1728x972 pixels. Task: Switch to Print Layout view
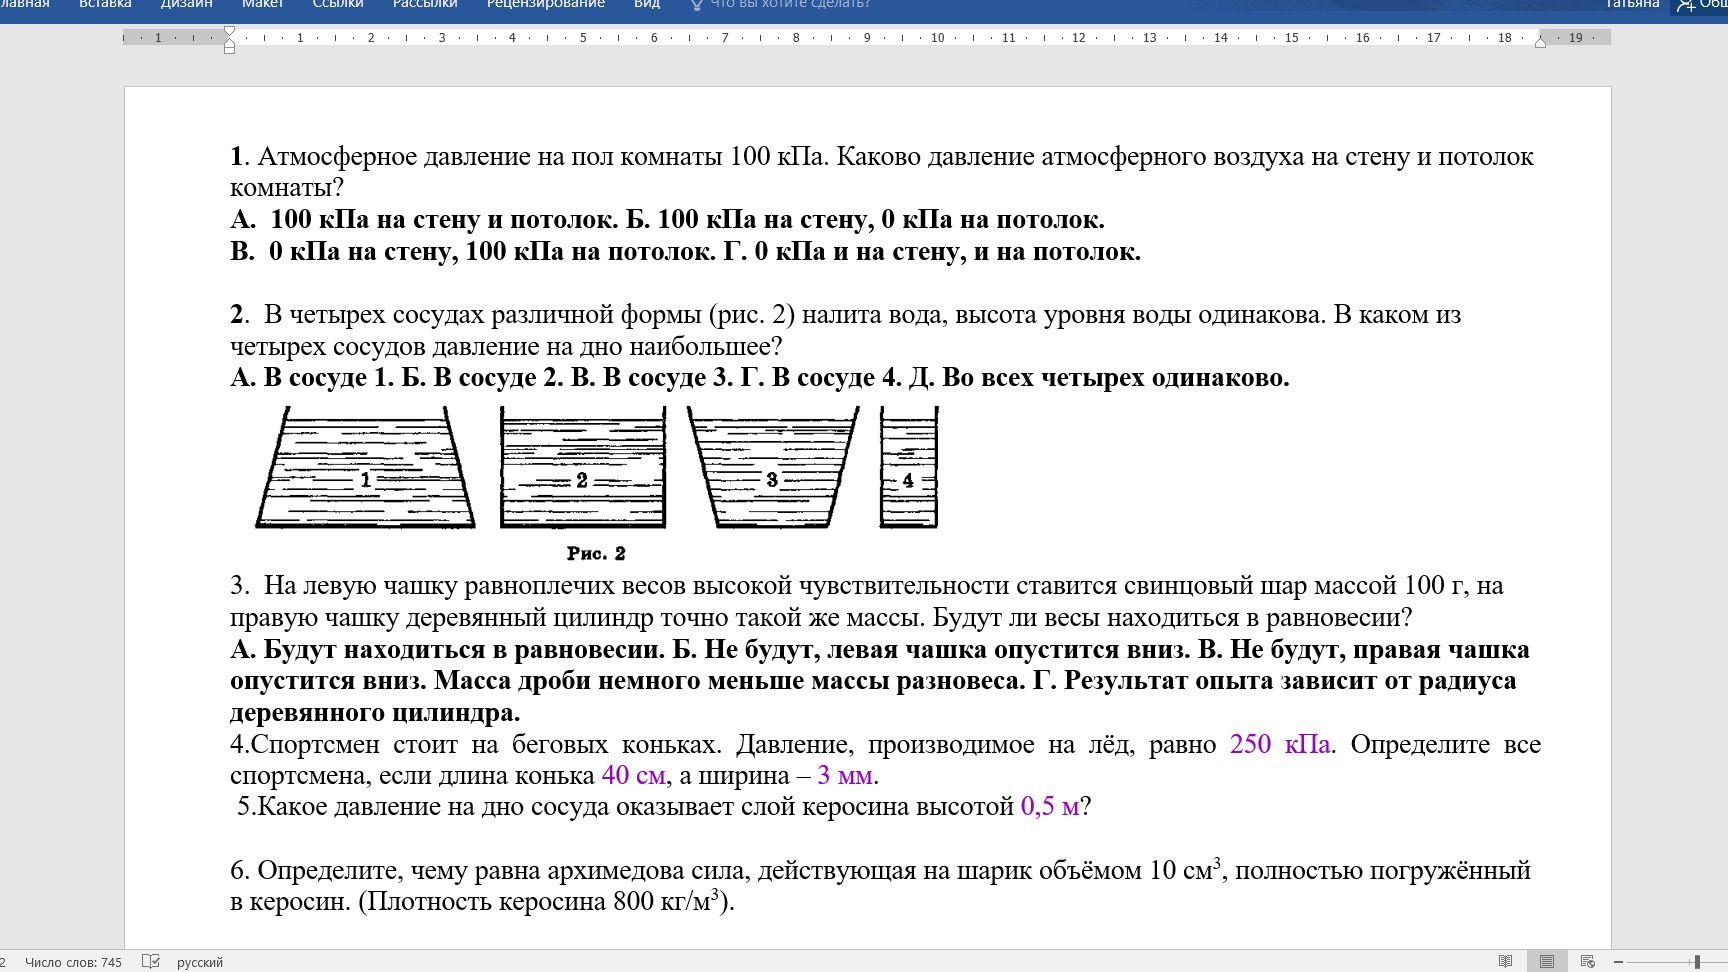tap(1547, 961)
